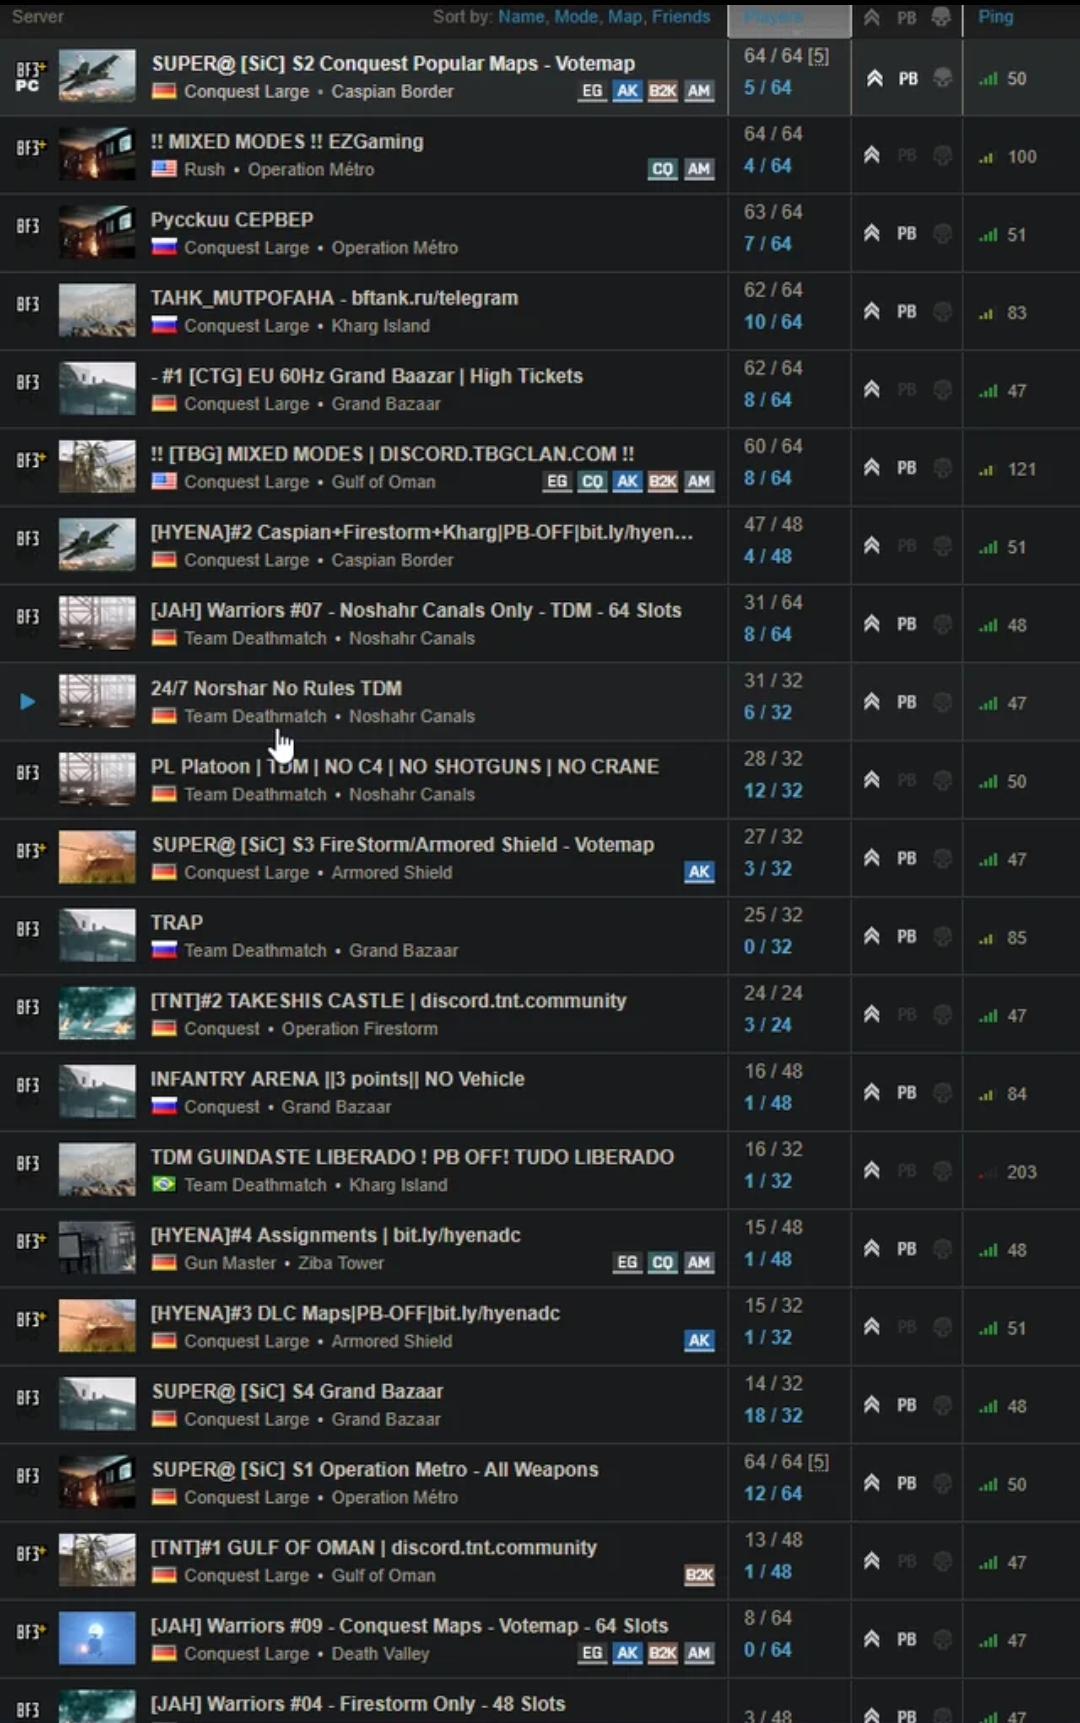The height and width of the screenshot is (1723, 1080).
Task: Click the US flag on EZGaming row
Action: 164,169
